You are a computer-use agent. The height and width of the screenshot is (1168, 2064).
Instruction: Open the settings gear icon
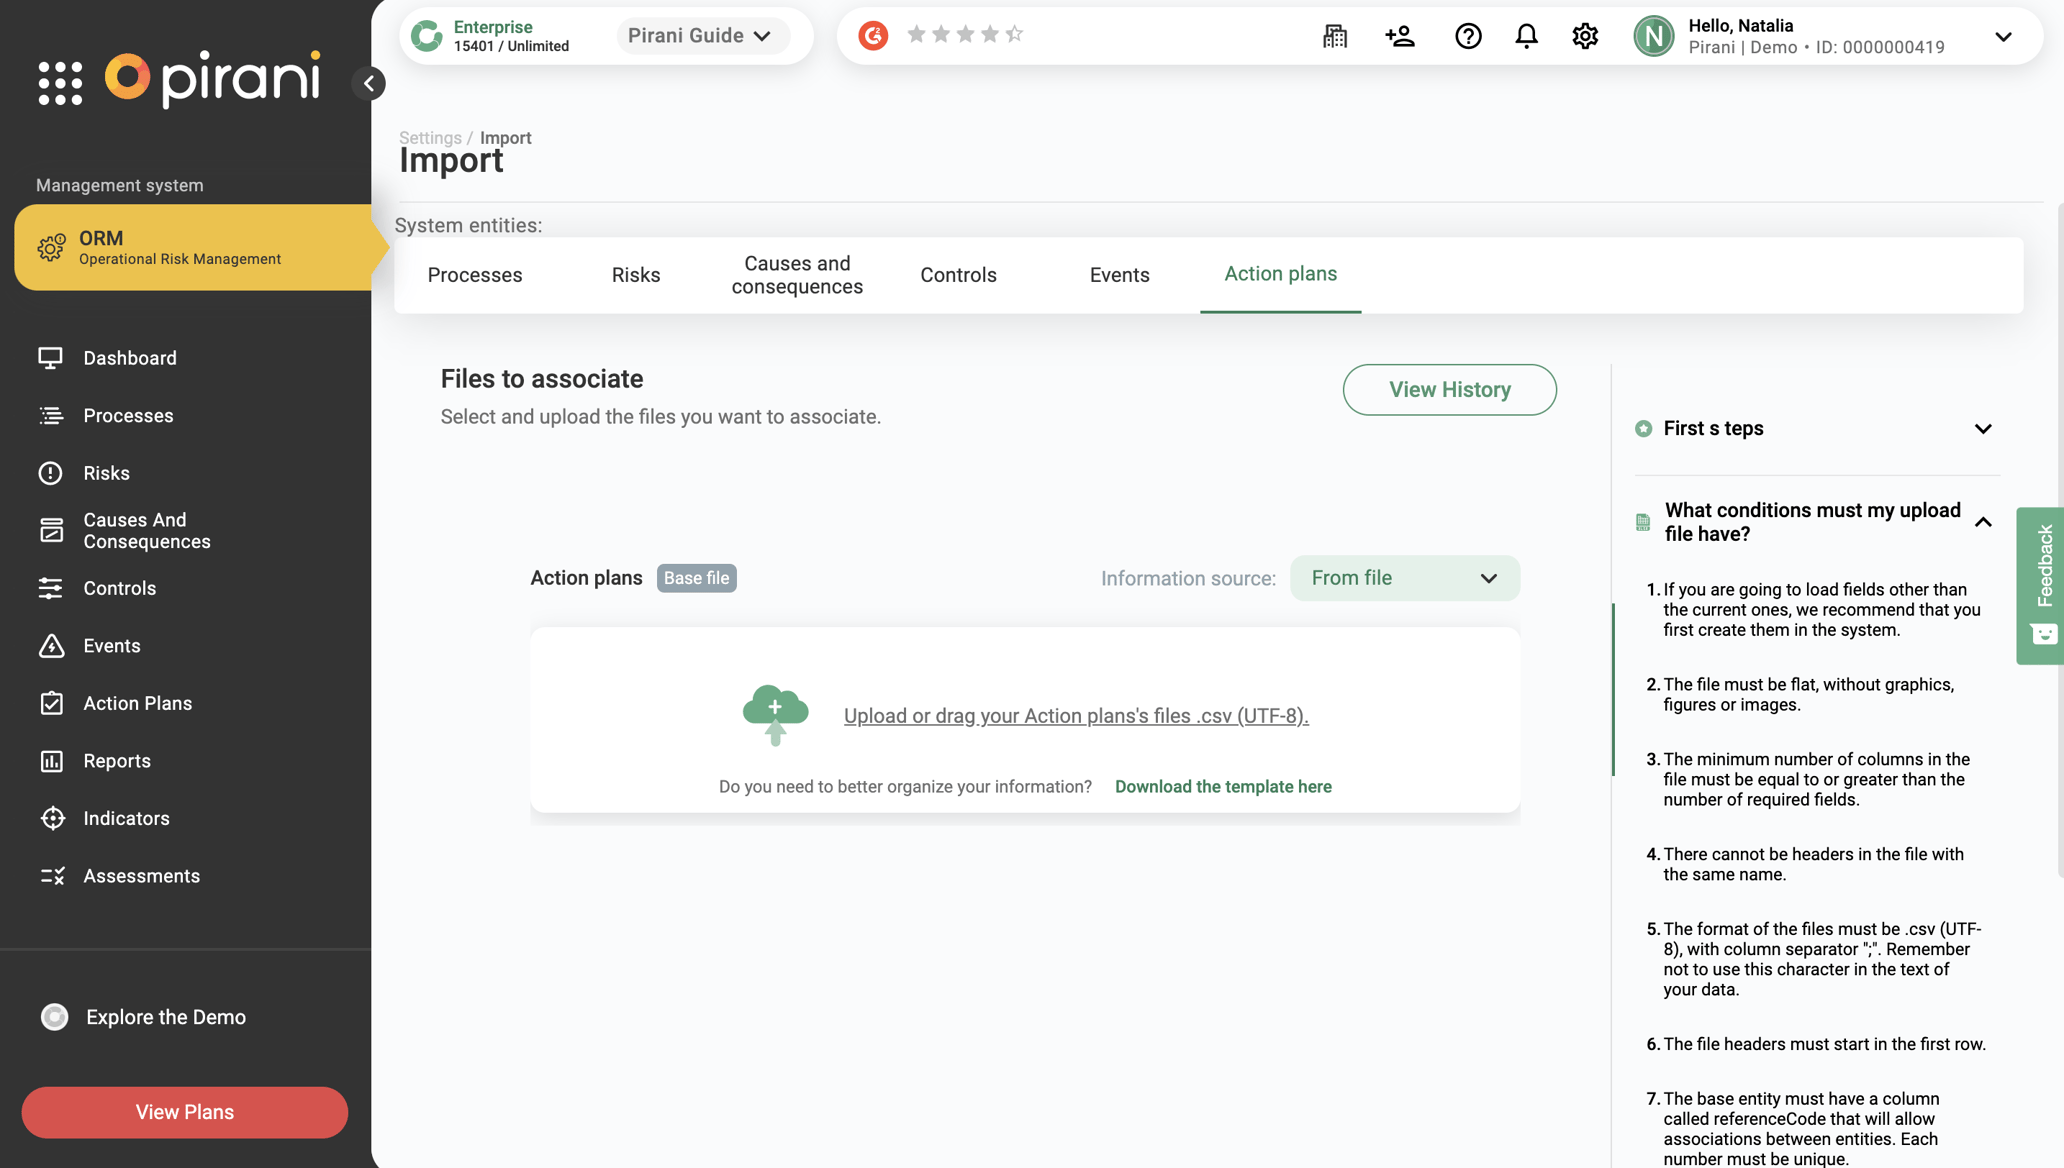[1585, 36]
